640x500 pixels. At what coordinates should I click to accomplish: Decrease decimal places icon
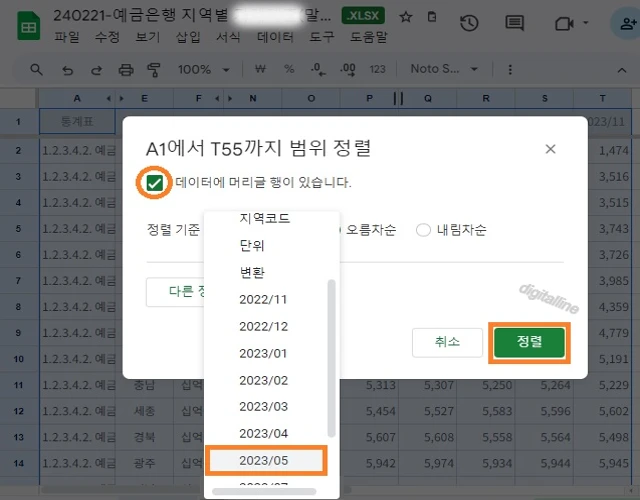click(x=318, y=69)
